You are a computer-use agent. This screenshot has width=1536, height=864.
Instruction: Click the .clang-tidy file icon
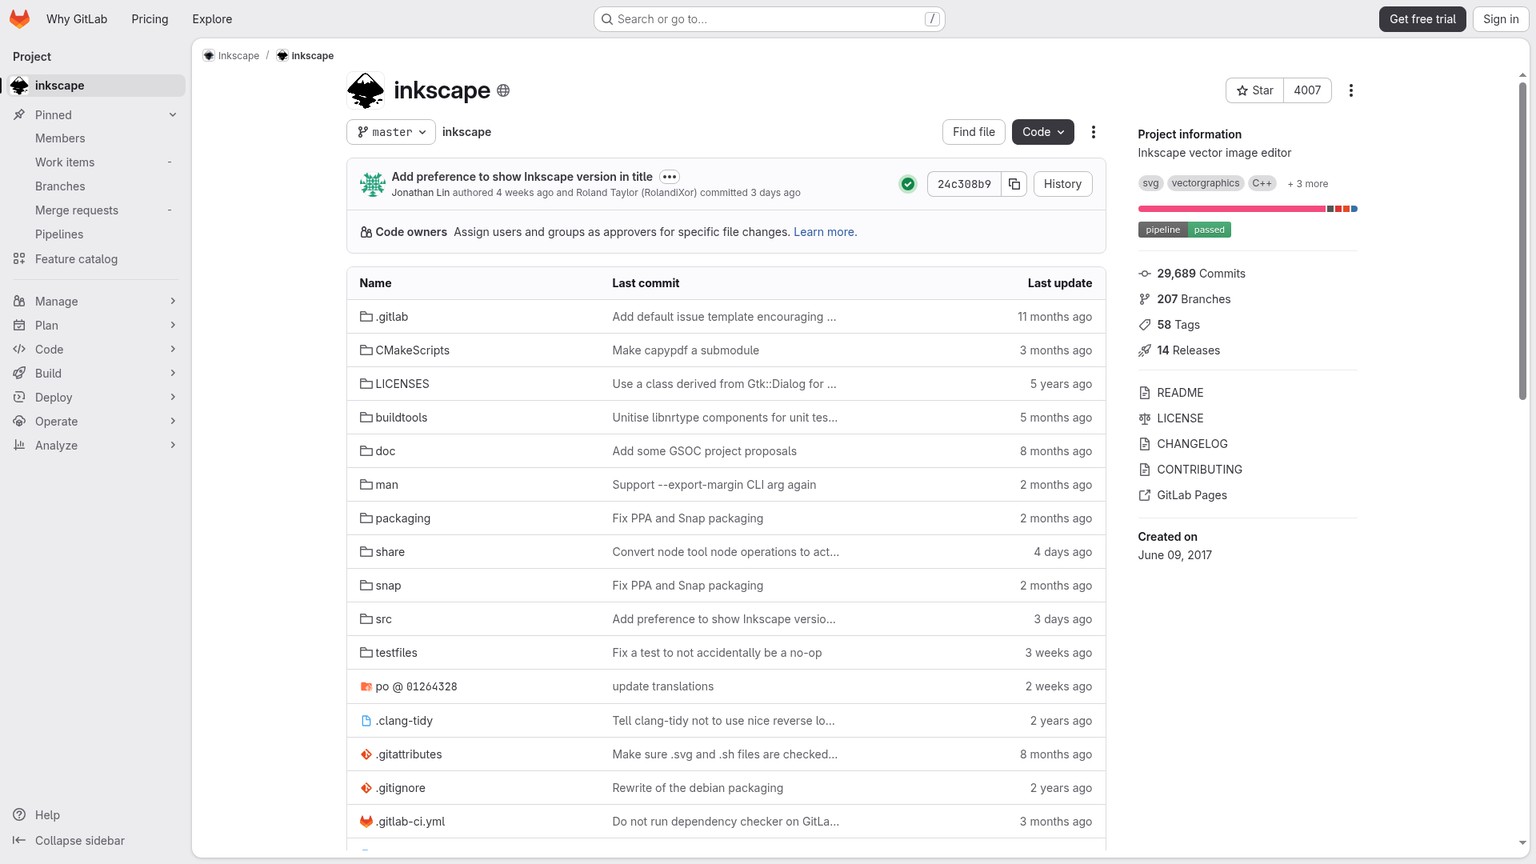tap(366, 721)
